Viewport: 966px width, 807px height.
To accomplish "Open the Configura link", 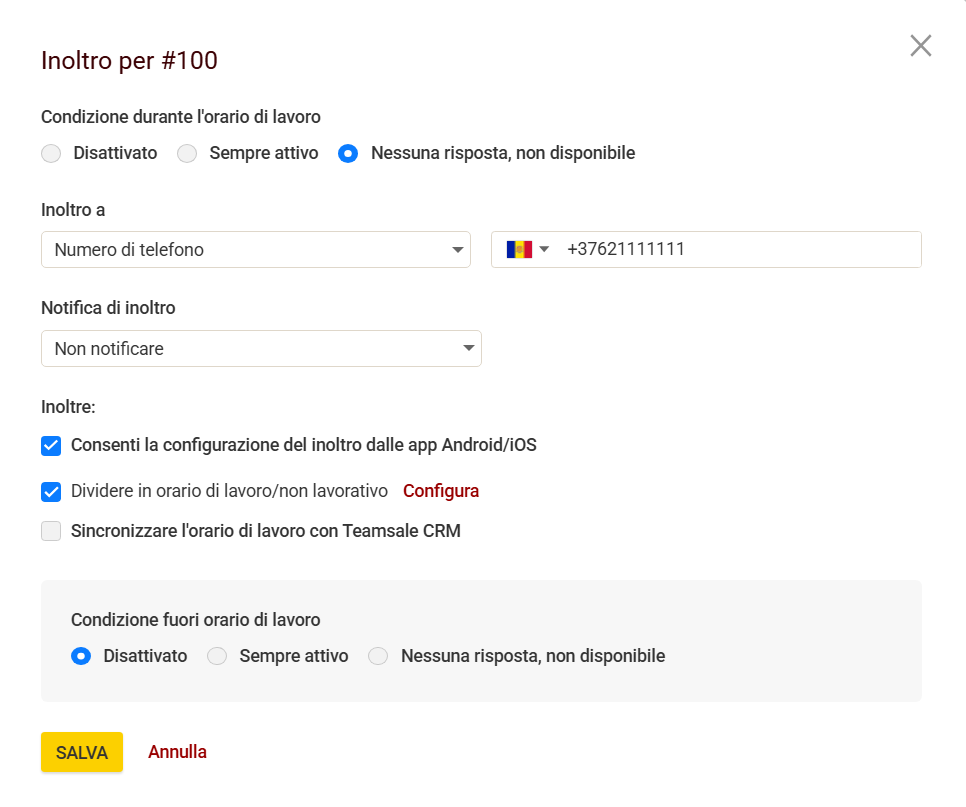I will tap(441, 491).
